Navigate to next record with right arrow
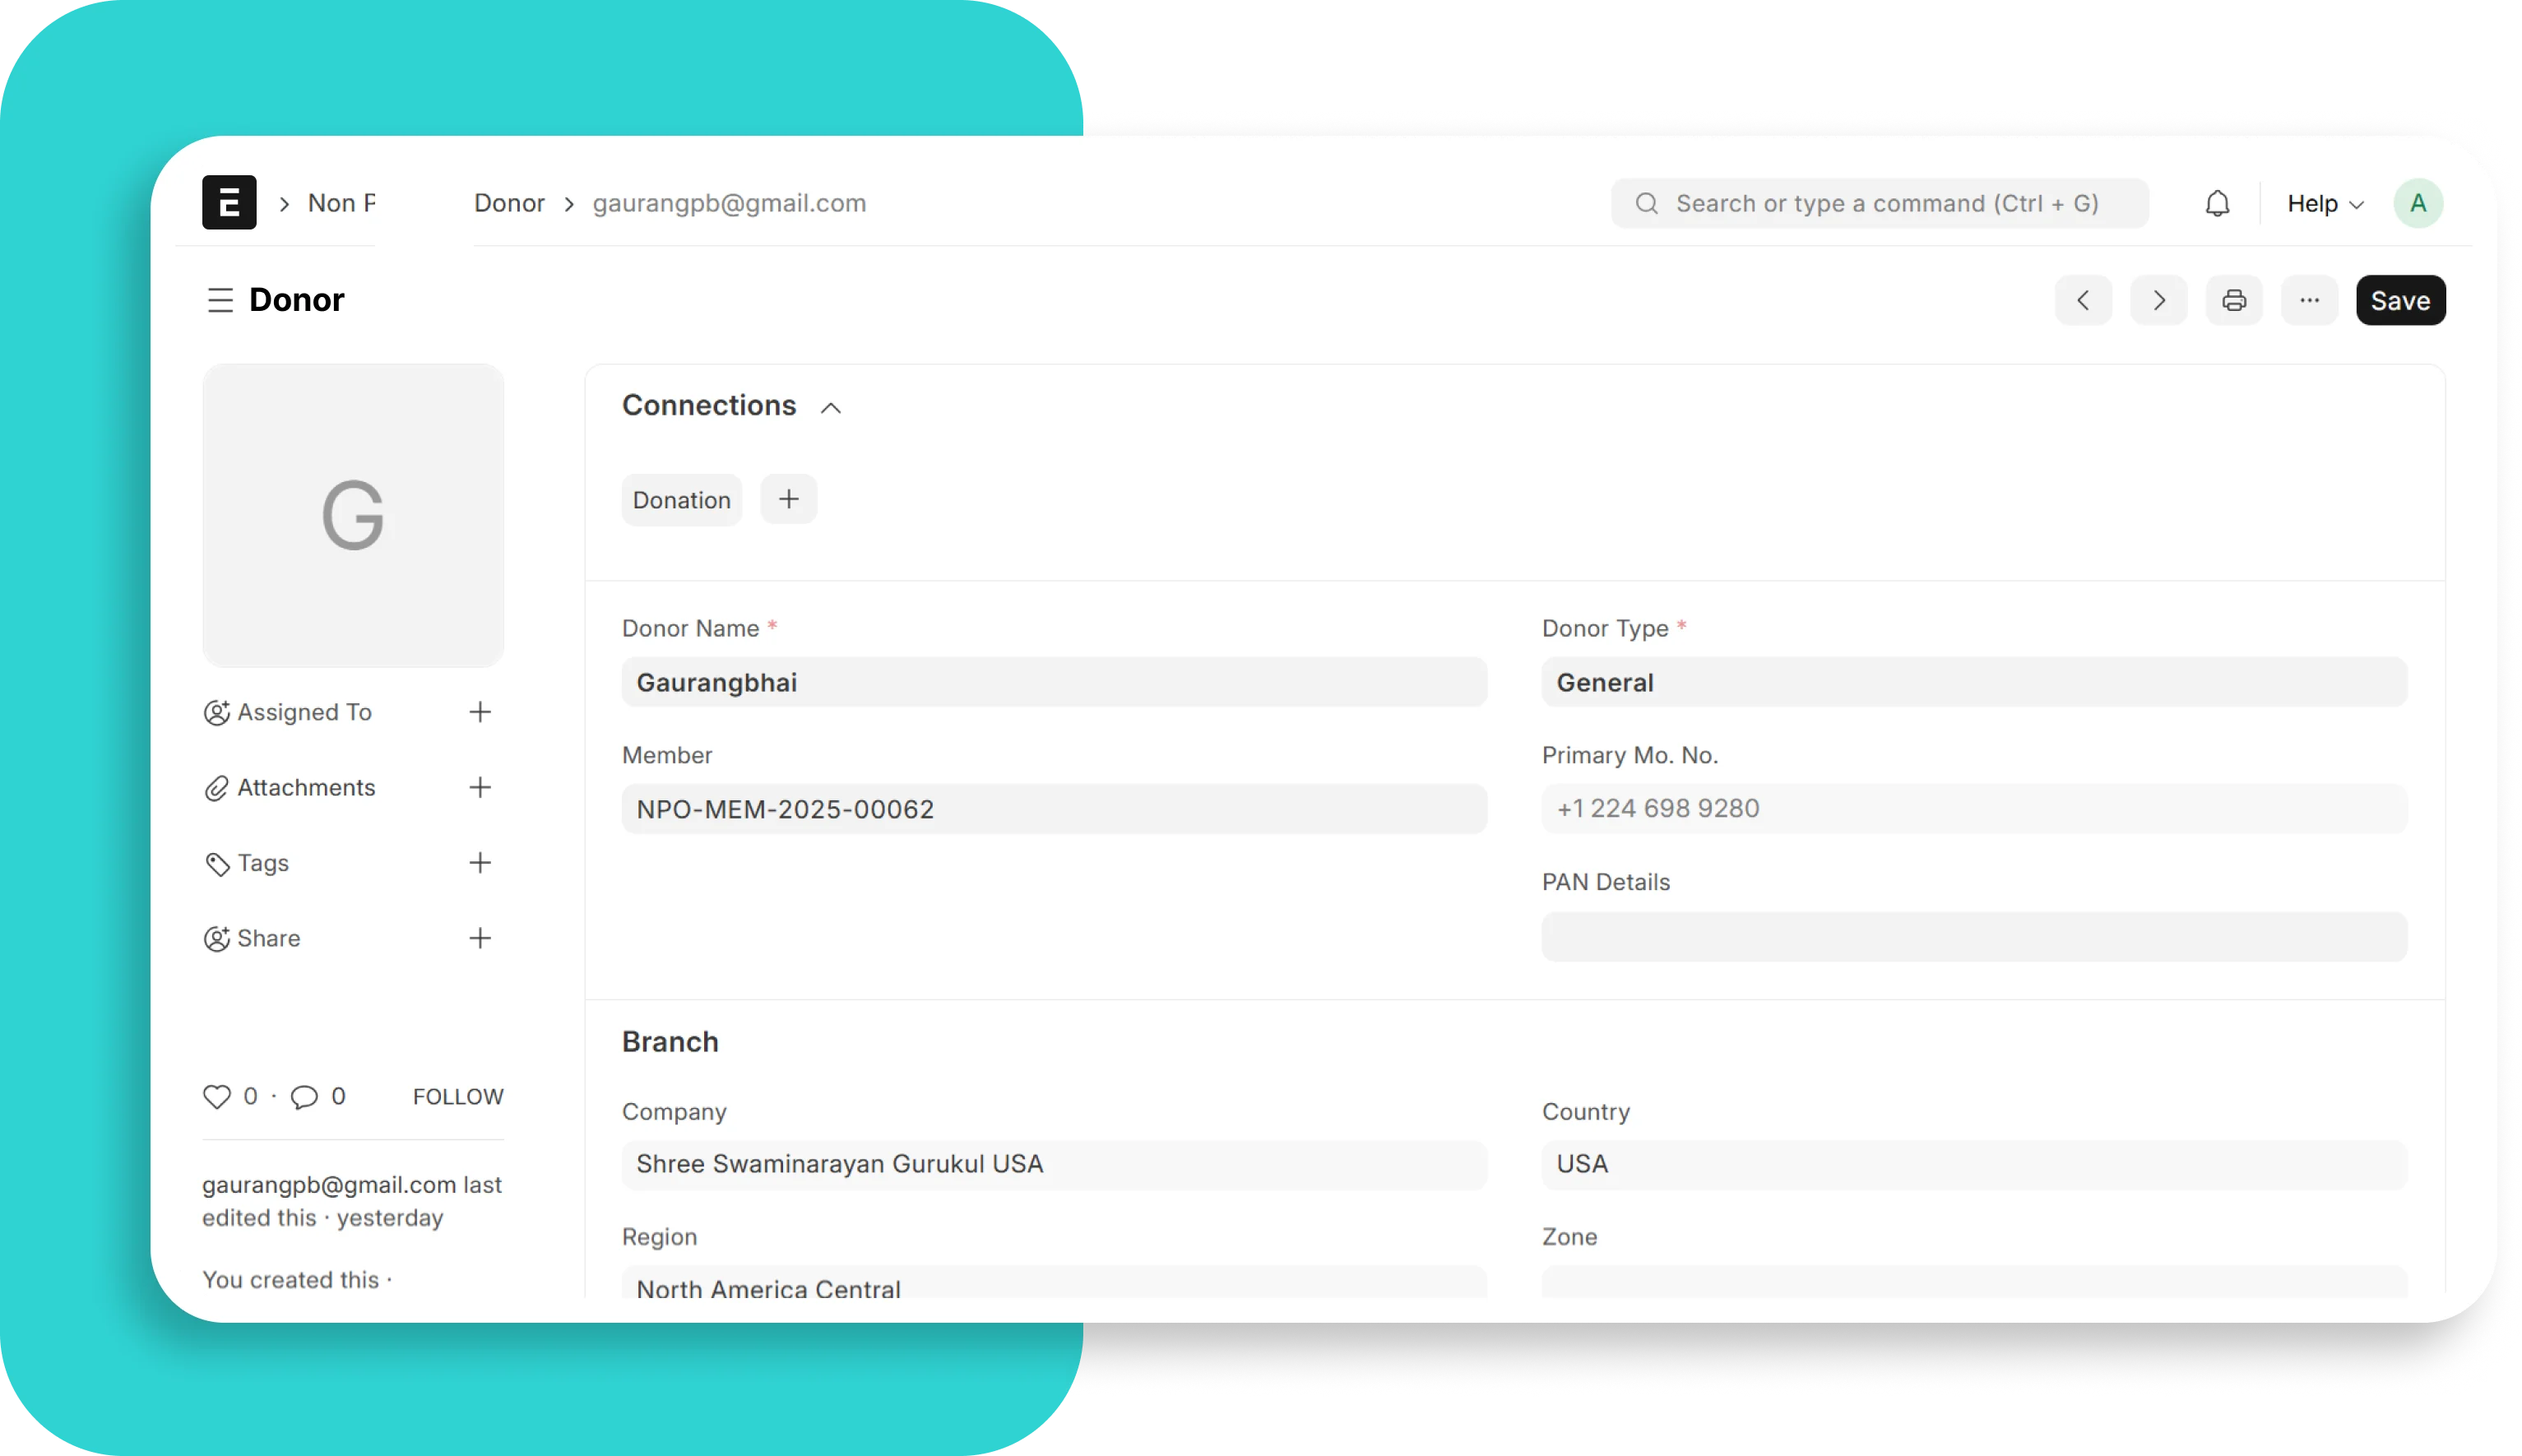This screenshot has height=1456, width=2522. [2158, 300]
